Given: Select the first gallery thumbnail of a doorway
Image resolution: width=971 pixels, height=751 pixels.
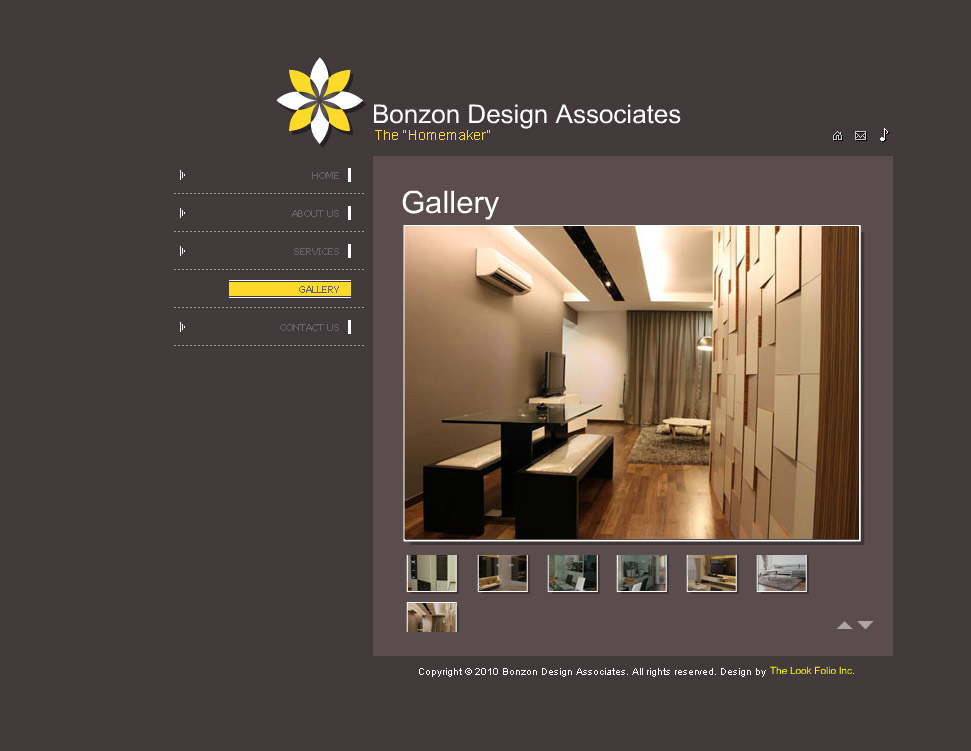Looking at the screenshot, I should click(x=432, y=573).
